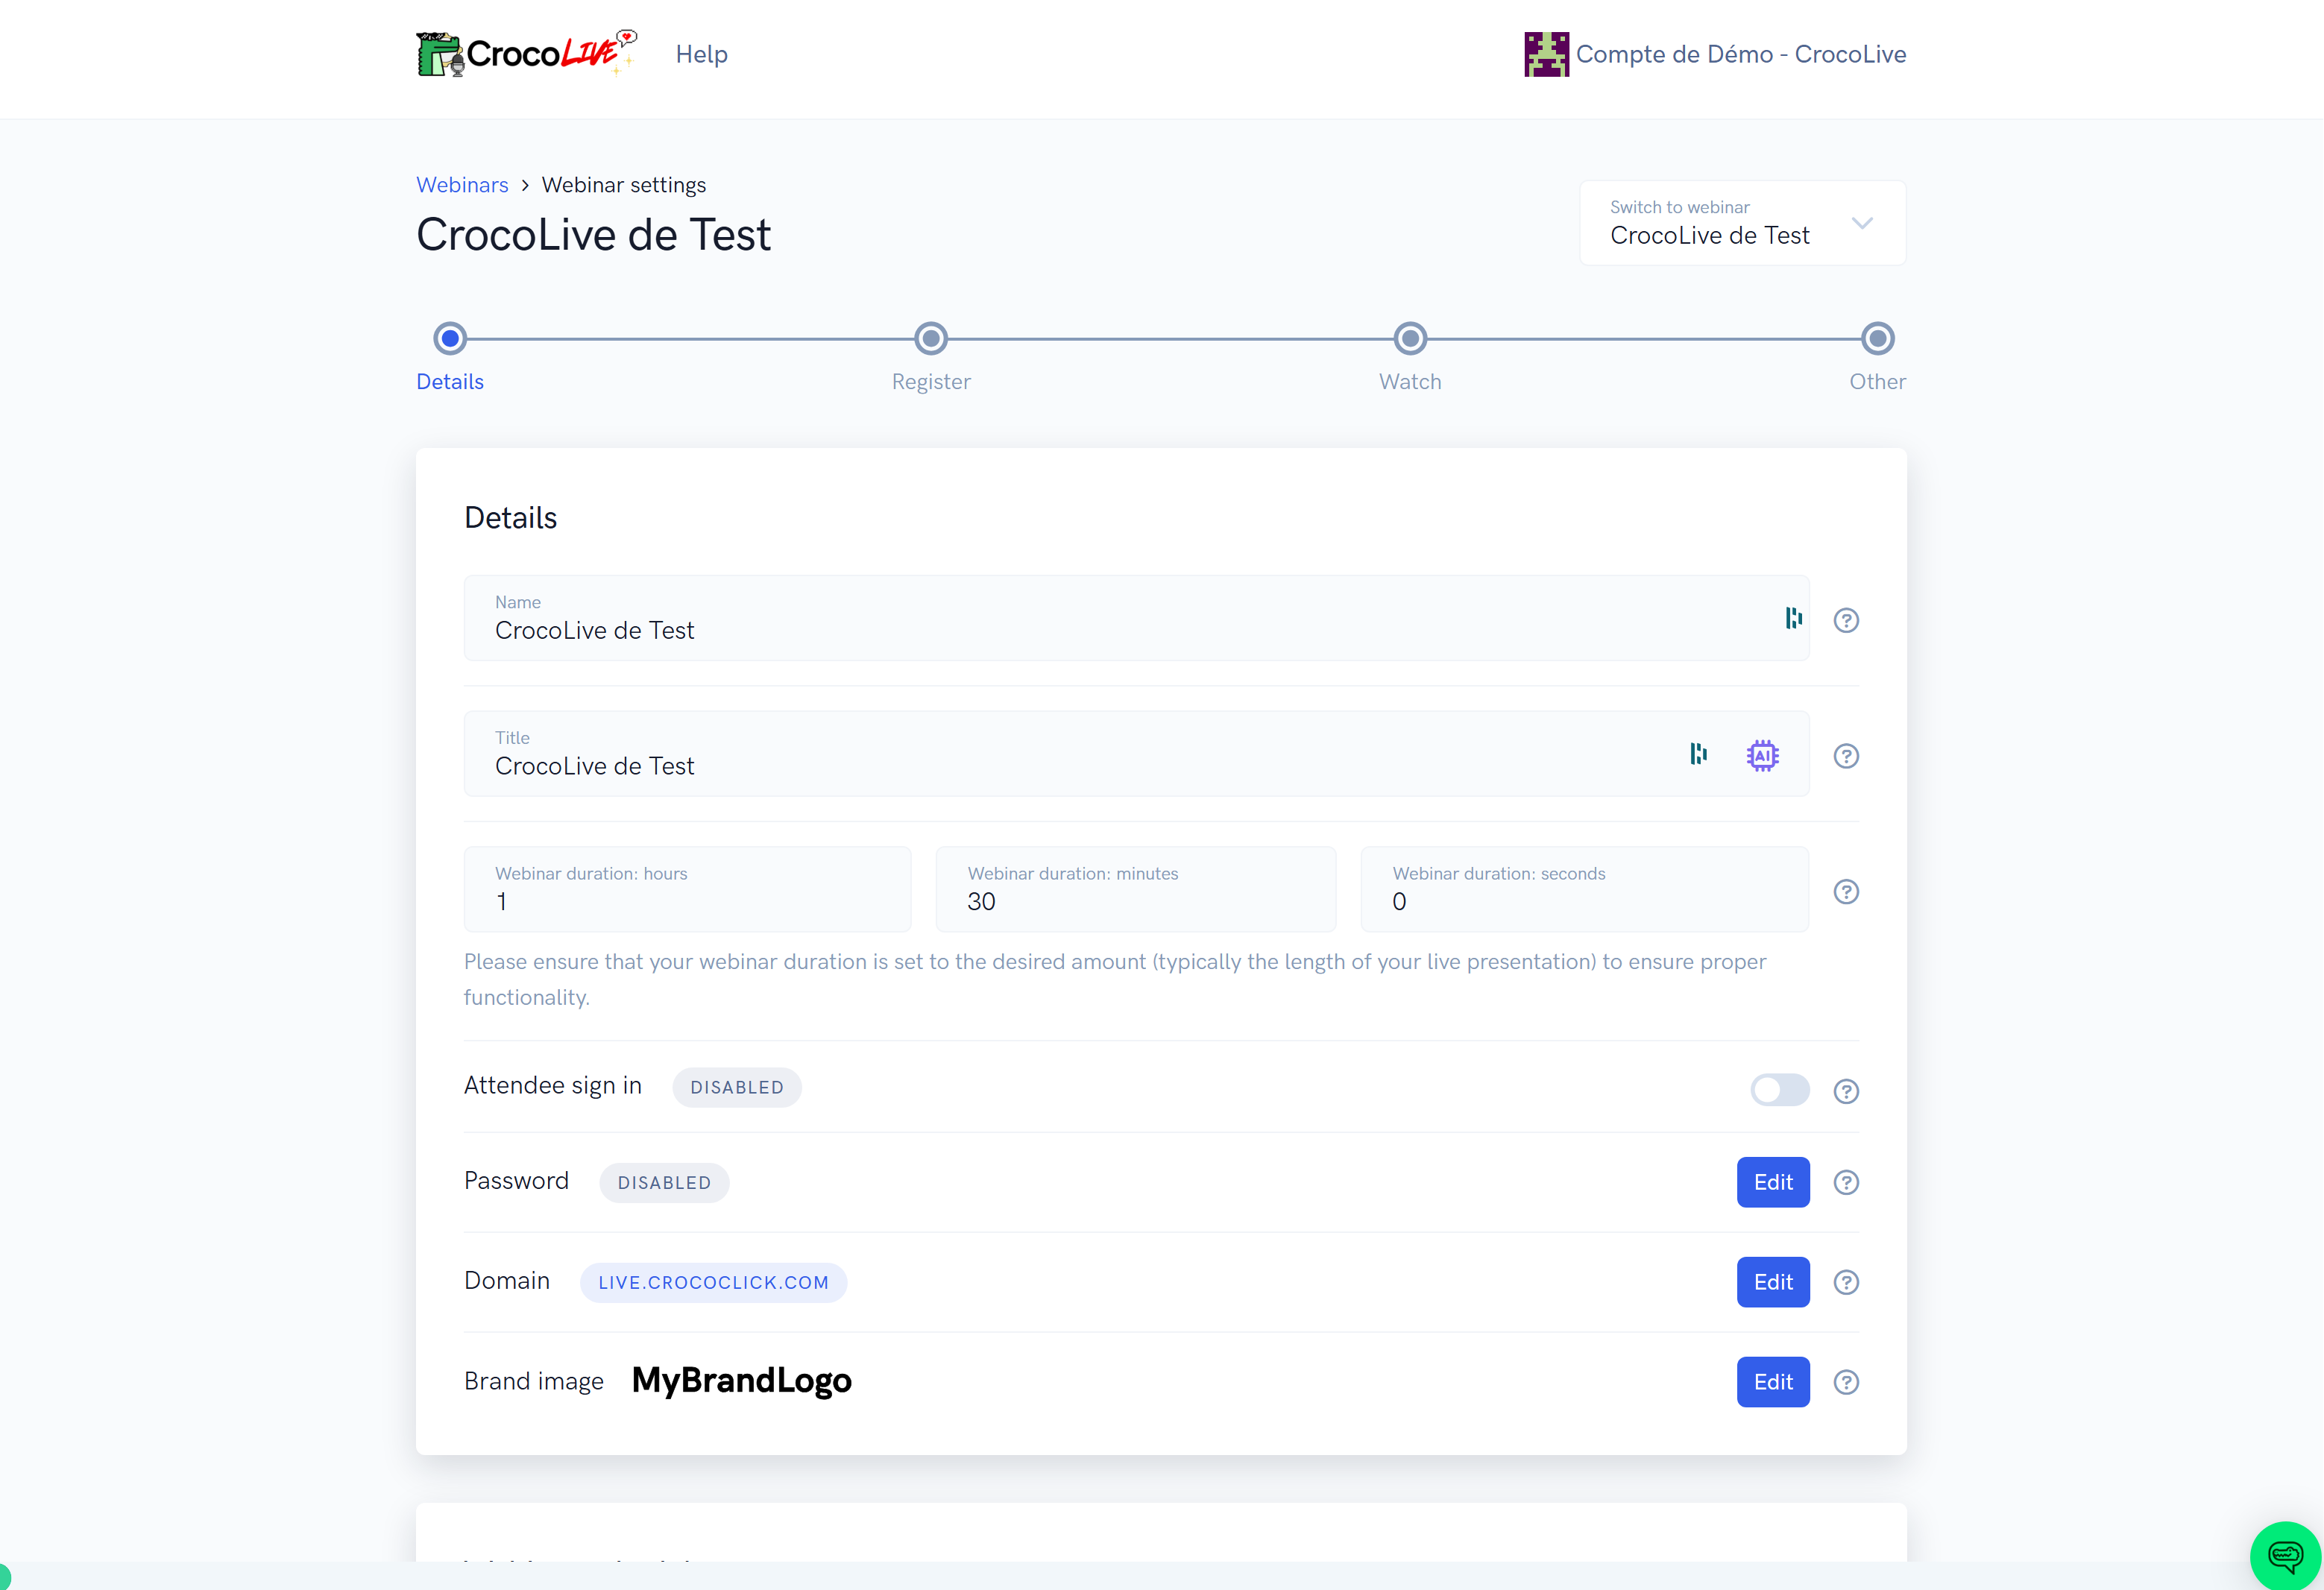Open the Webinars breadcrumb link
The image size is (2324, 1590).
coord(462,185)
